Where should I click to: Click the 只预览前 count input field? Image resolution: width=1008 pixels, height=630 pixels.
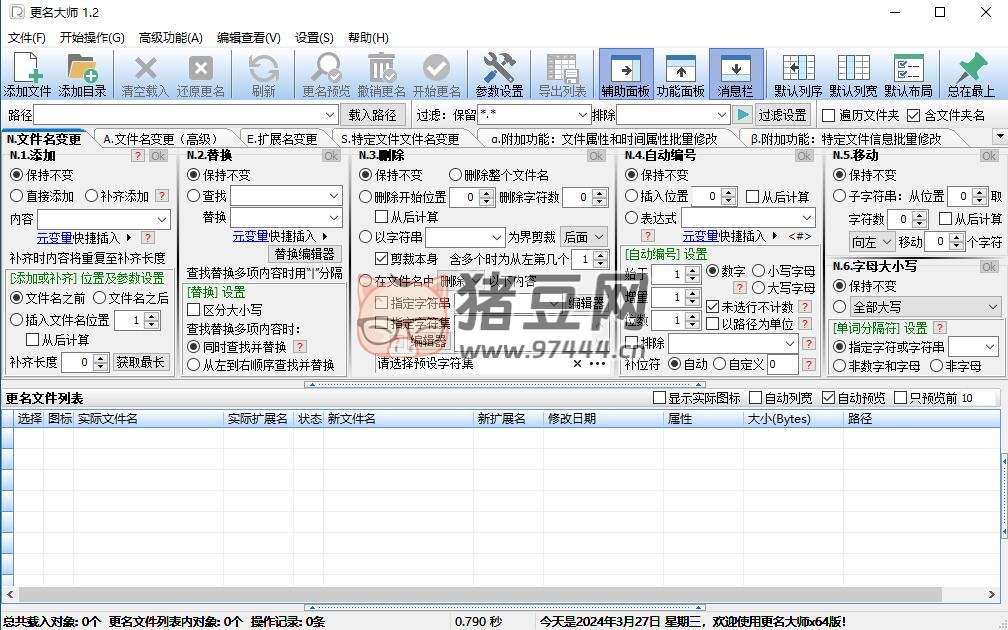[x=978, y=398]
